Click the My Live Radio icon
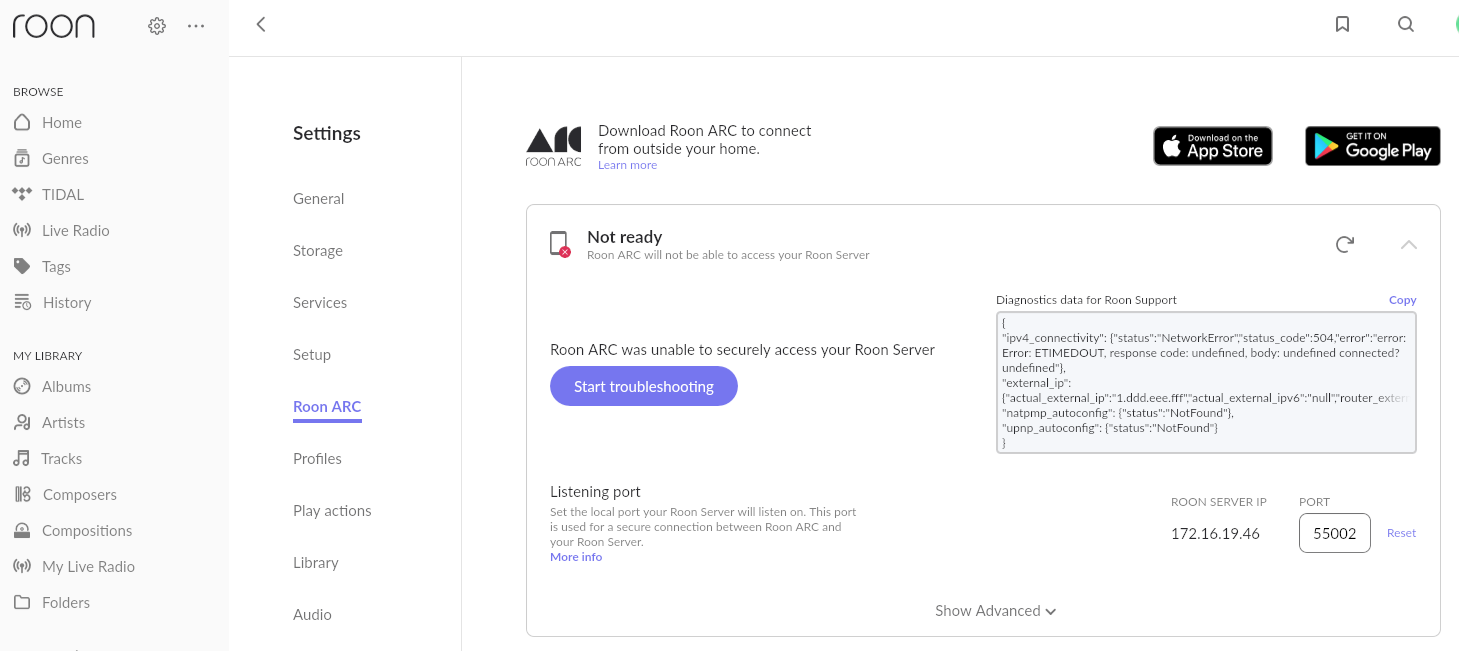The height and width of the screenshot is (651, 1459). (22, 566)
